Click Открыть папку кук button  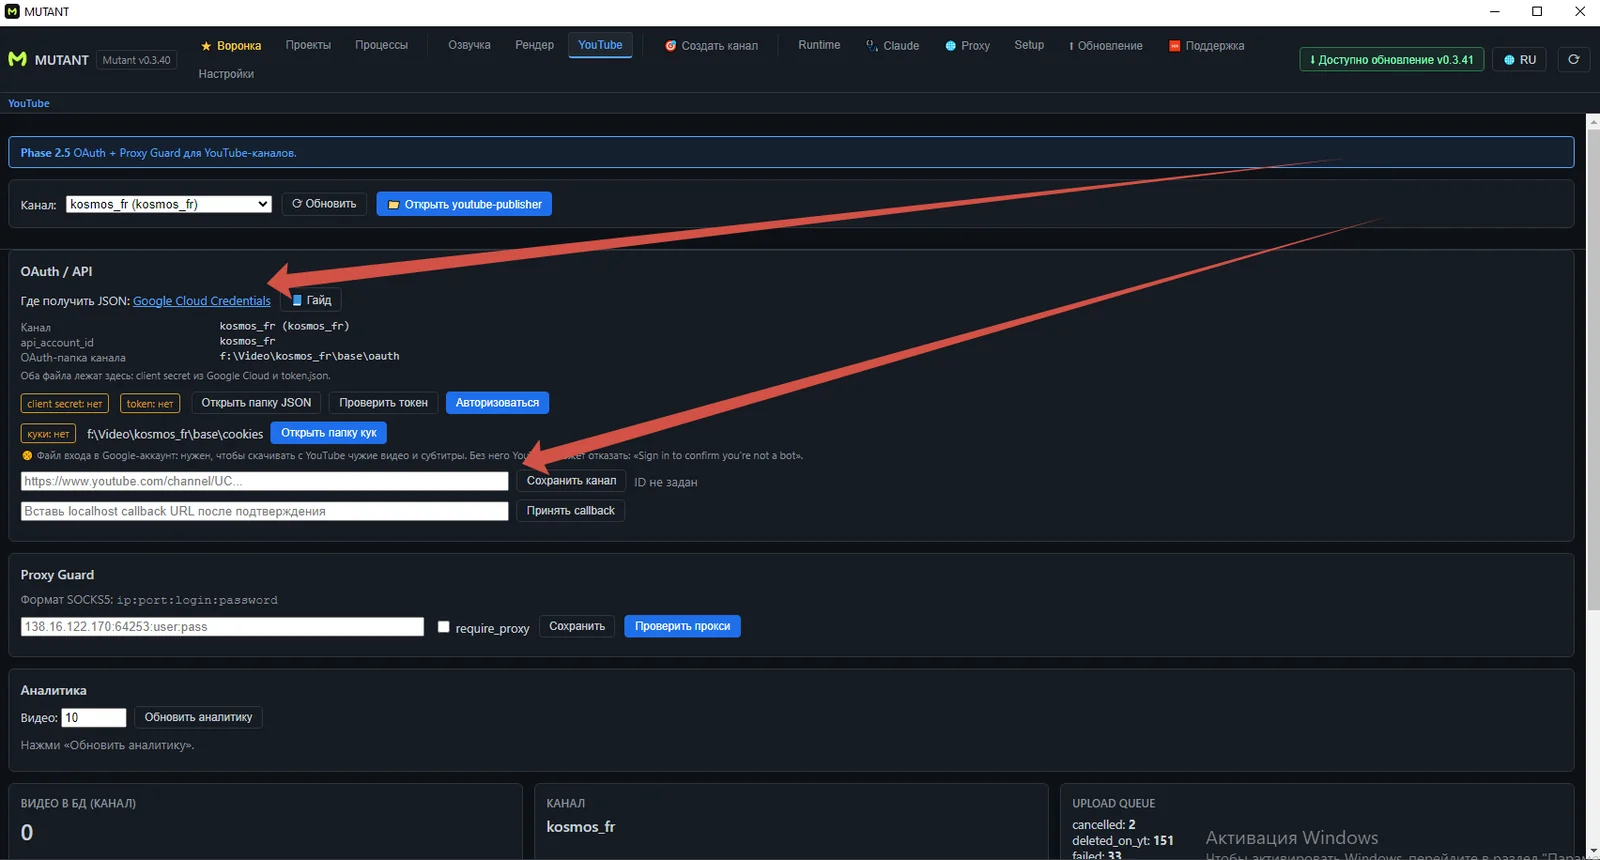[329, 433]
